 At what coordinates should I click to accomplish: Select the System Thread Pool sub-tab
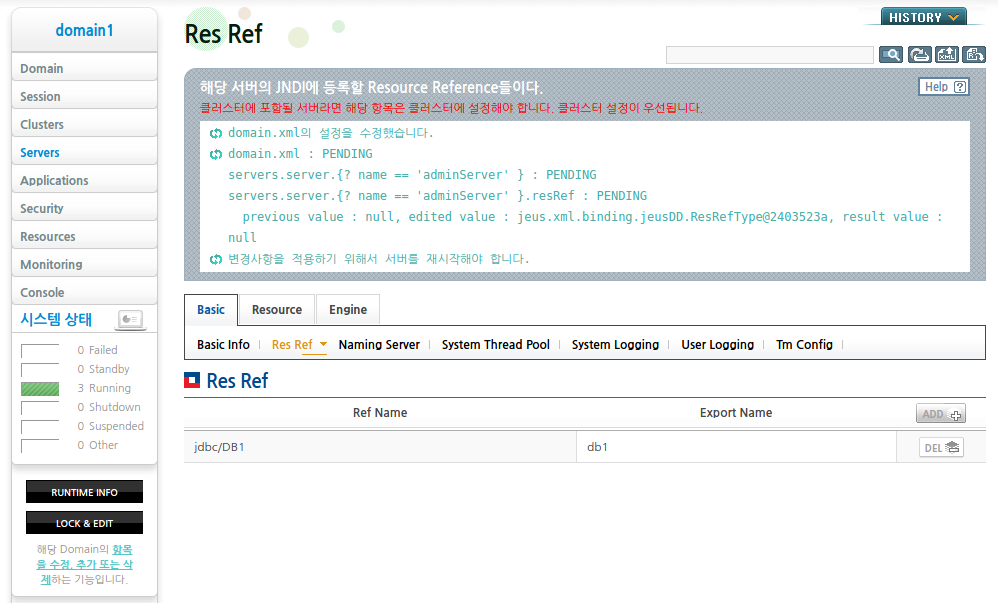point(496,344)
